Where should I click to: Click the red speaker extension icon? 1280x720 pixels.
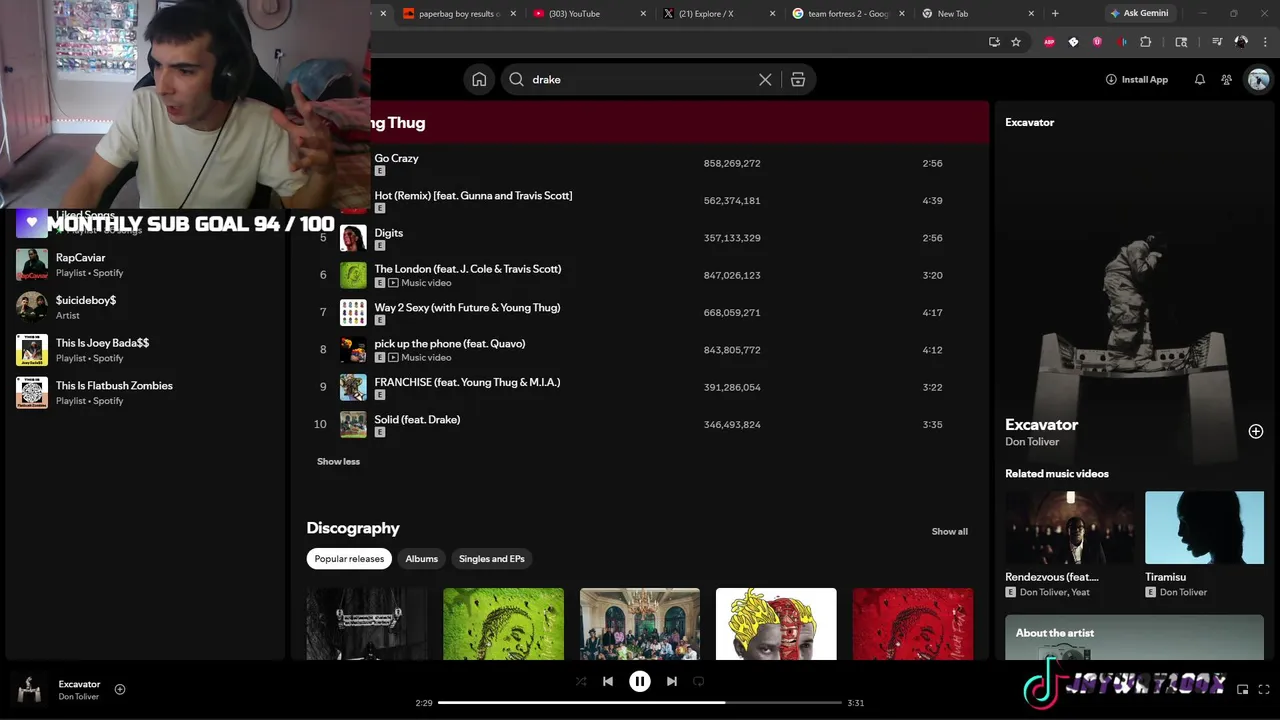click(1122, 42)
